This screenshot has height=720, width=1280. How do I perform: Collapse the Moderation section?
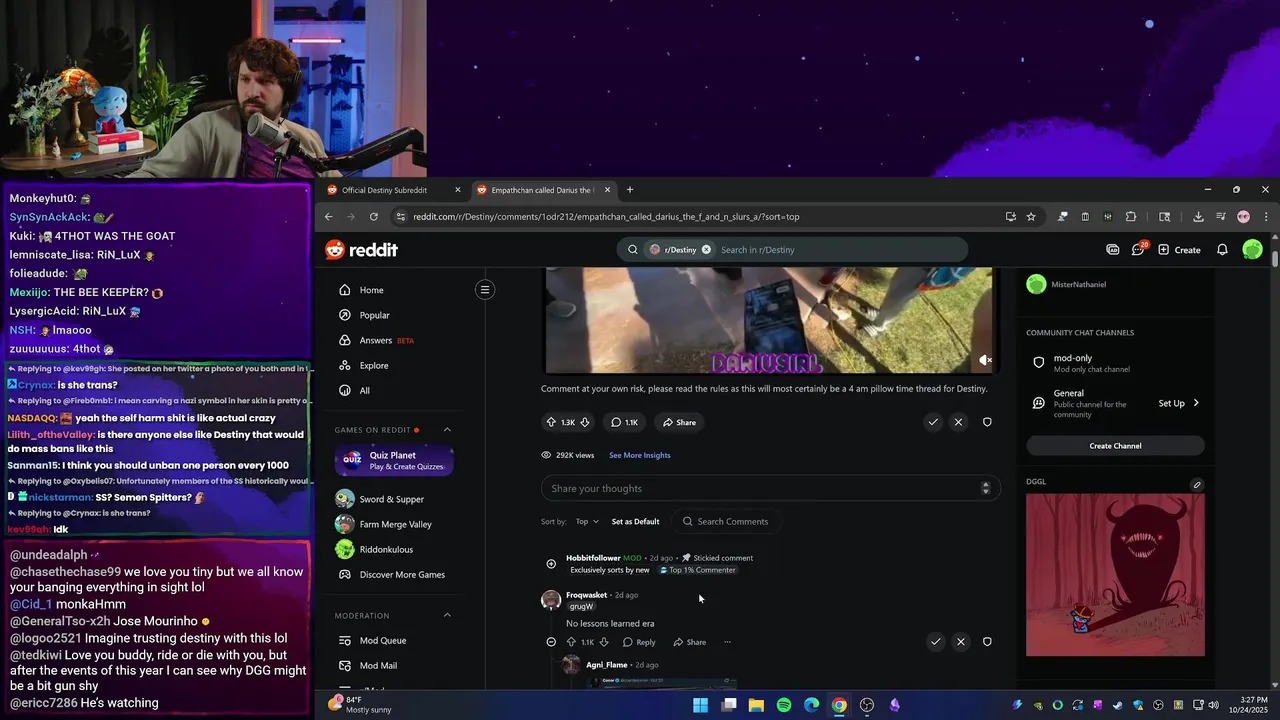click(447, 615)
